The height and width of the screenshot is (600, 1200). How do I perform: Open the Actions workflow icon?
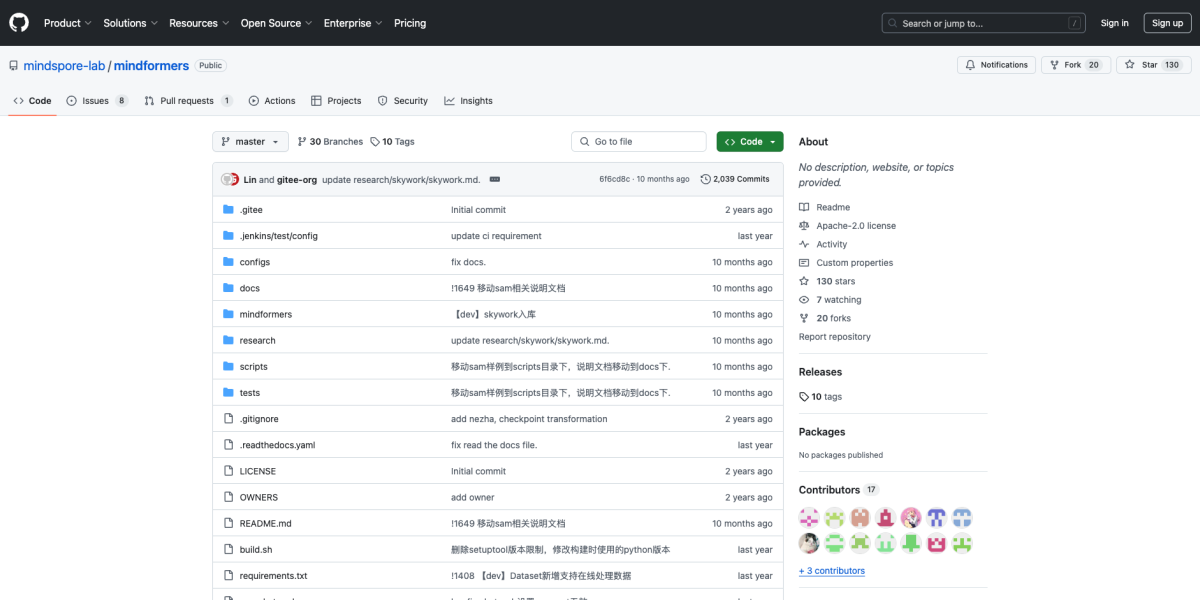coord(253,100)
